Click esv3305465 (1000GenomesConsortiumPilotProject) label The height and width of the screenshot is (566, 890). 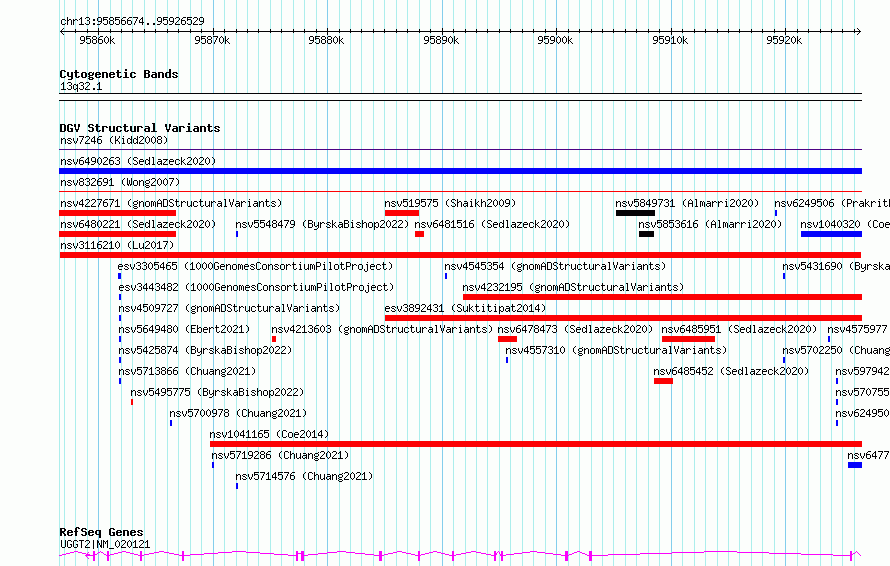click(x=255, y=266)
